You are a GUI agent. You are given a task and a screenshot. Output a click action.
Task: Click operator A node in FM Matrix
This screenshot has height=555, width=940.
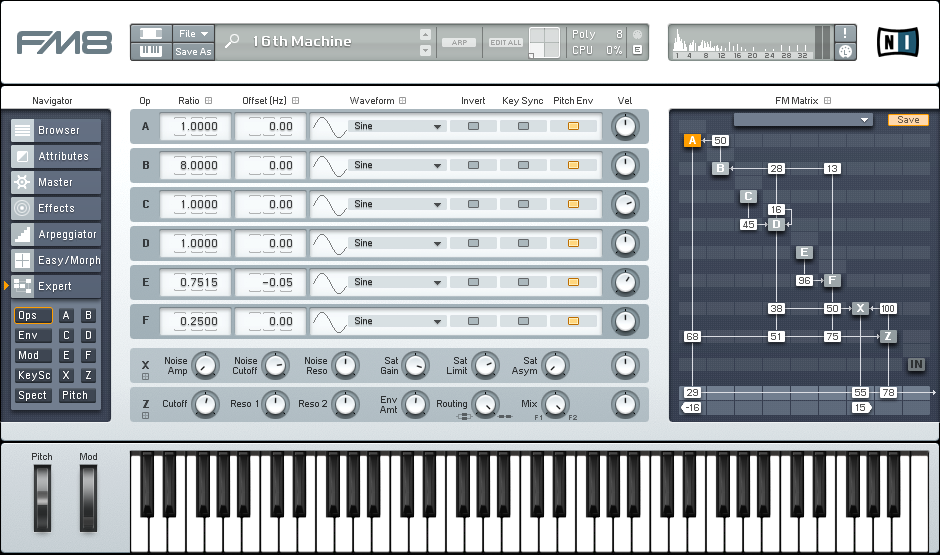click(690, 141)
